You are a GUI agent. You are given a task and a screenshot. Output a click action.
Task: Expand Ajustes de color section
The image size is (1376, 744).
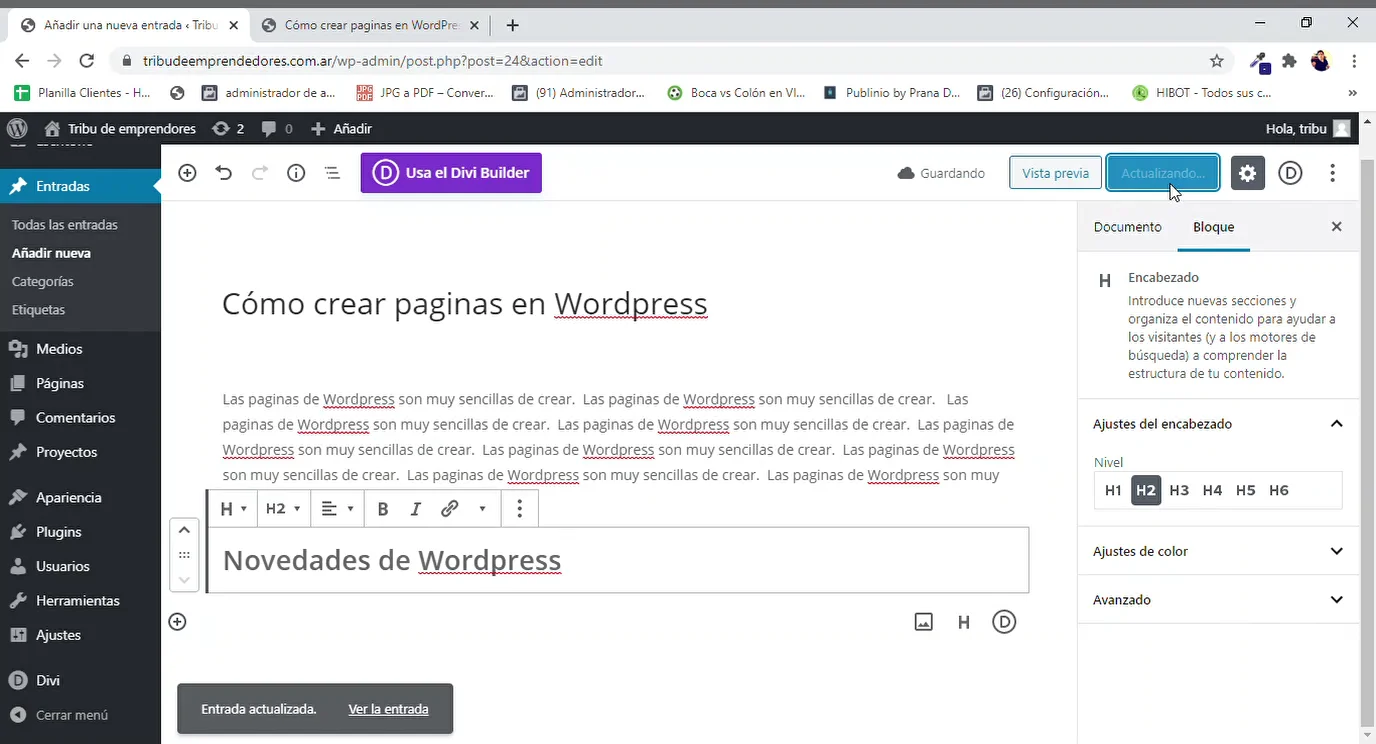pyautogui.click(x=1218, y=551)
